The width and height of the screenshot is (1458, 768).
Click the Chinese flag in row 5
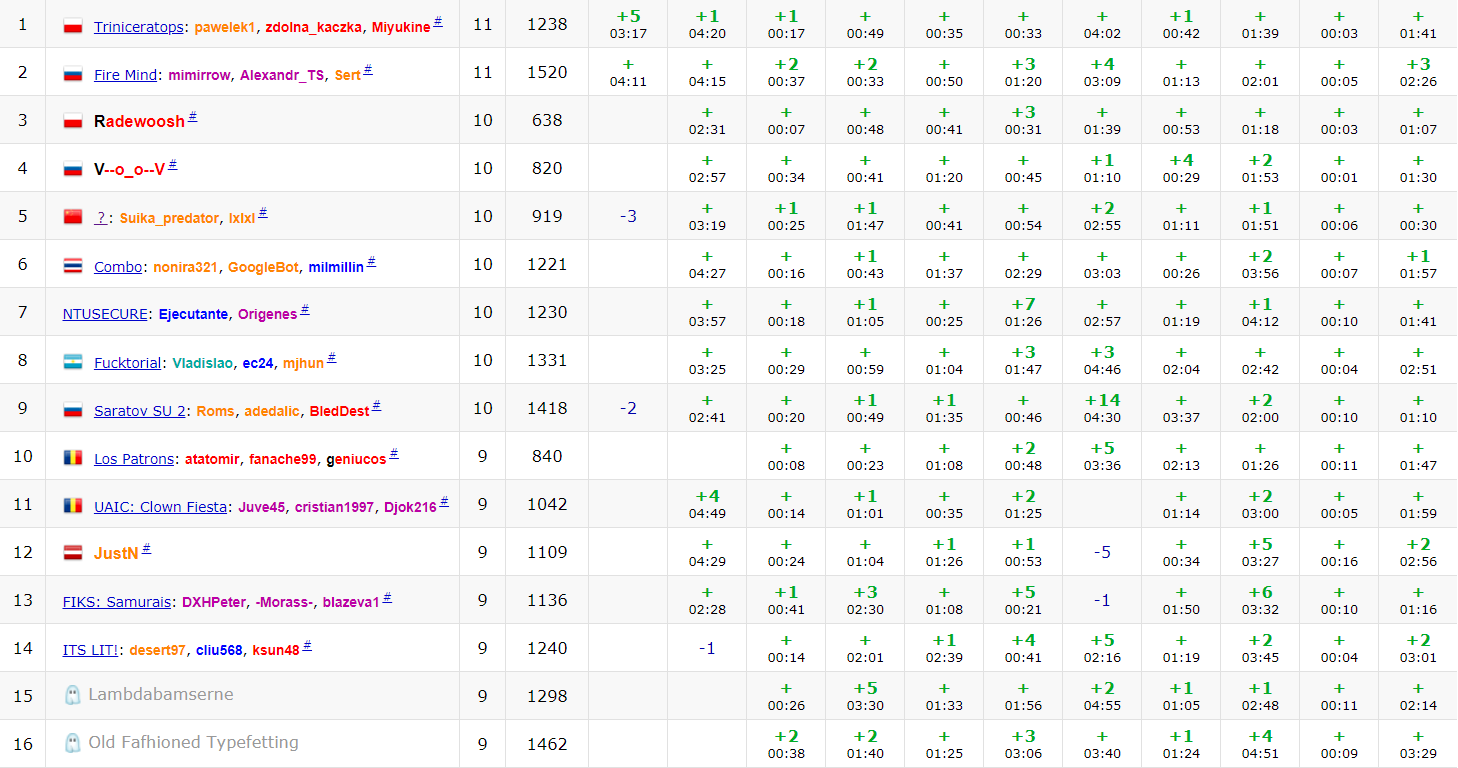coord(72,217)
